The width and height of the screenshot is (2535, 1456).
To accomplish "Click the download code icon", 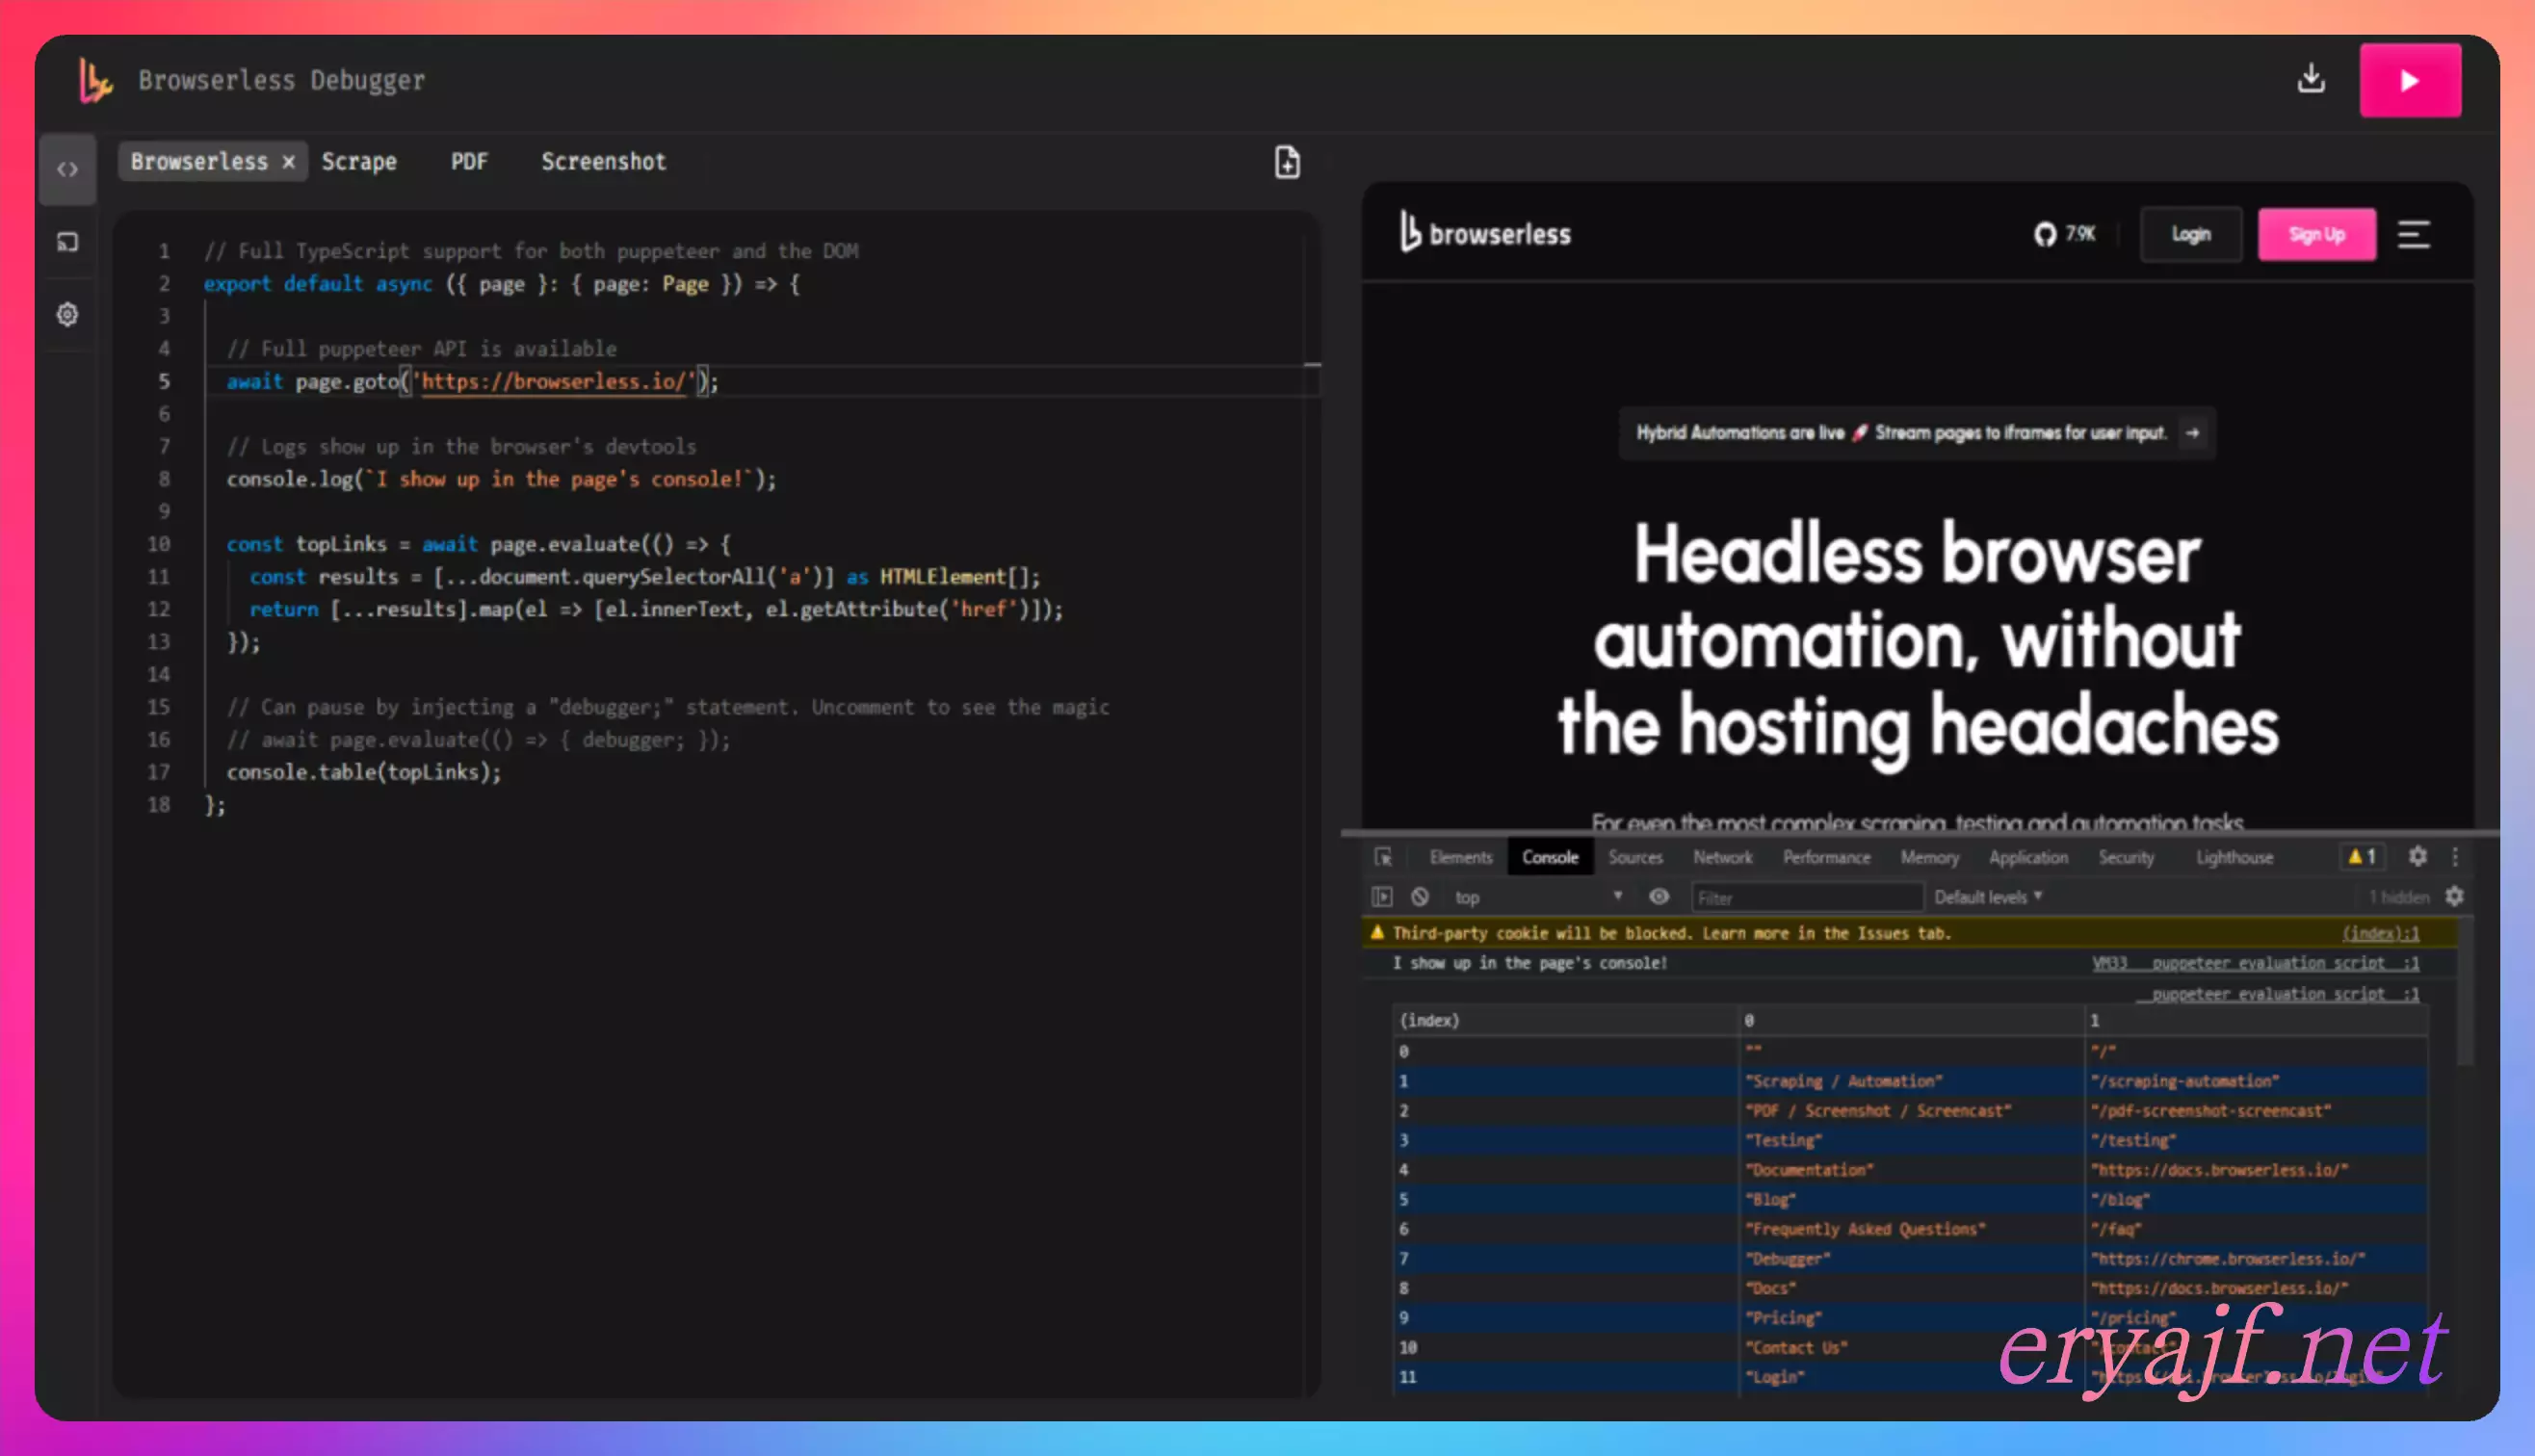I will (x=2310, y=79).
